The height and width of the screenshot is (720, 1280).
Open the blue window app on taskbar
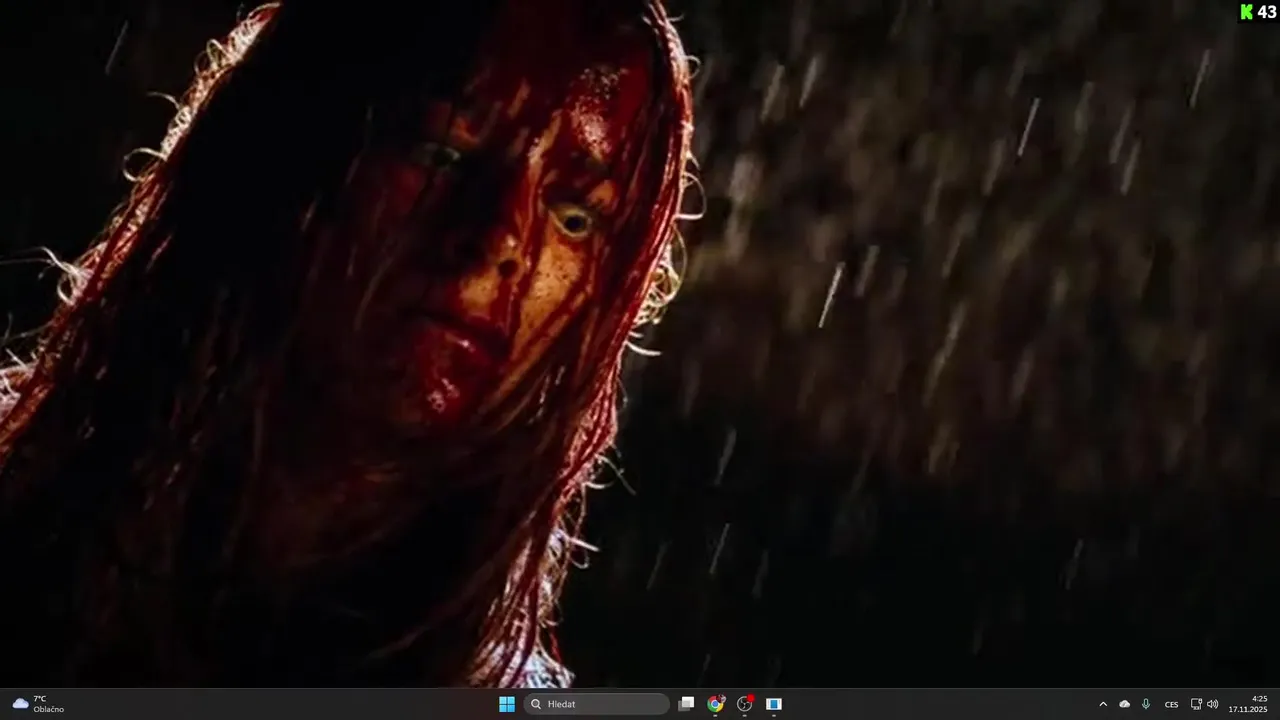click(x=773, y=704)
